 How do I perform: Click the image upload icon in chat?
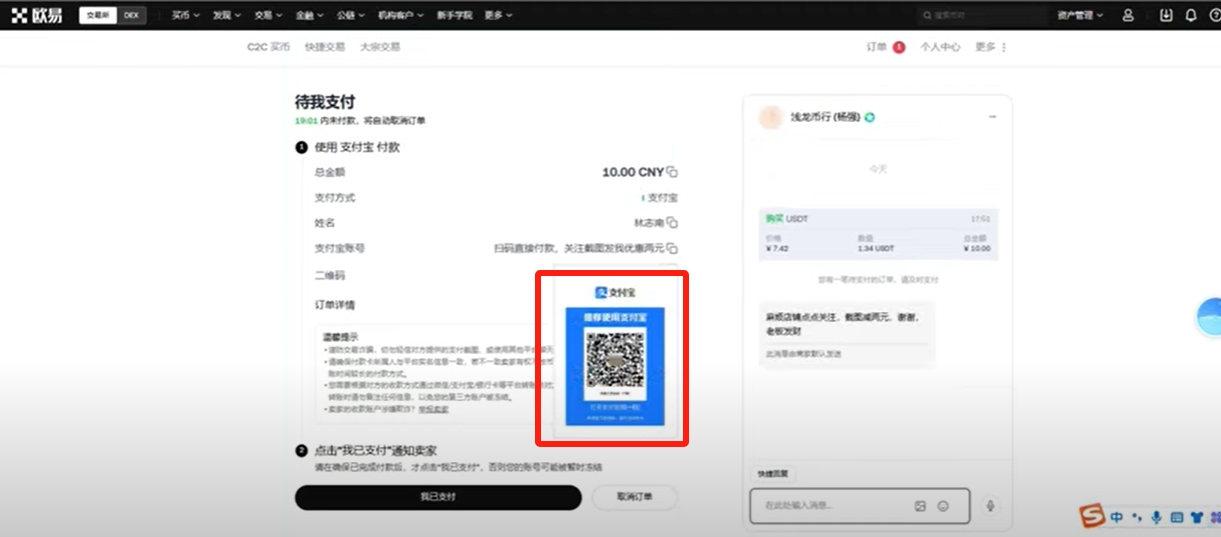click(920, 506)
